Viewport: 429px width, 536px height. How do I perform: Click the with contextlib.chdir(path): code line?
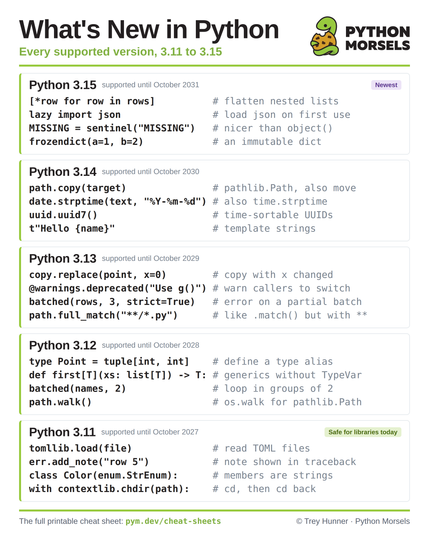coord(109,489)
